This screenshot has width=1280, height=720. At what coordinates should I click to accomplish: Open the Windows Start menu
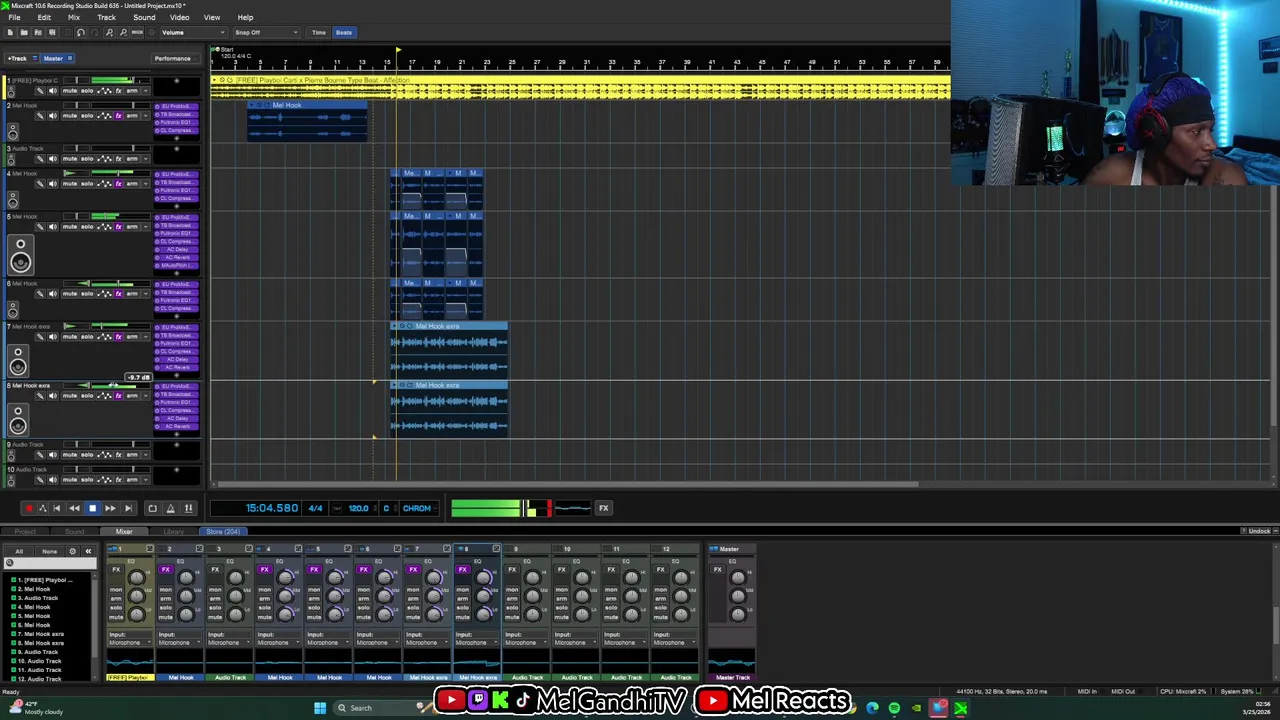[x=320, y=708]
